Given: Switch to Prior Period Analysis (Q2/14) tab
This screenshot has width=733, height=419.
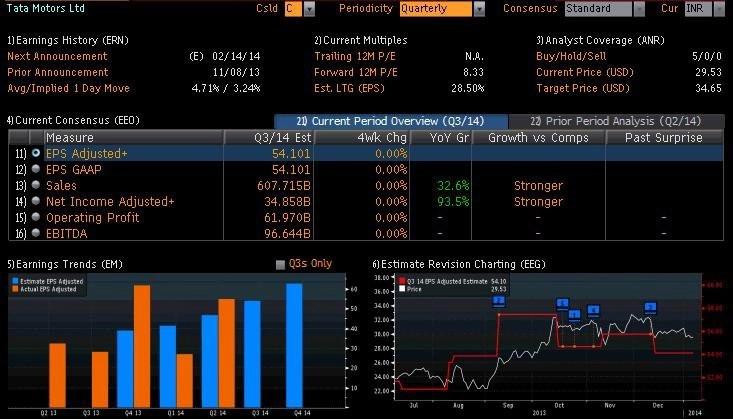Looking at the screenshot, I should click(x=616, y=121).
